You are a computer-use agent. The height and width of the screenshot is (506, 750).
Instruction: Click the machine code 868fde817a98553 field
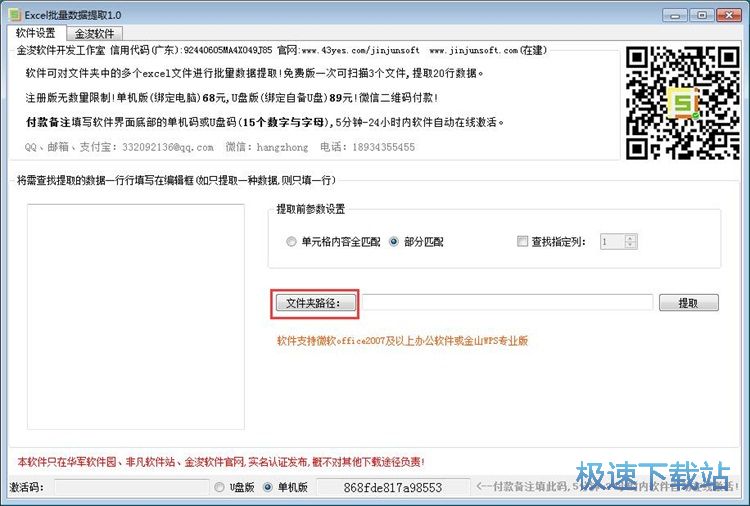coord(393,487)
